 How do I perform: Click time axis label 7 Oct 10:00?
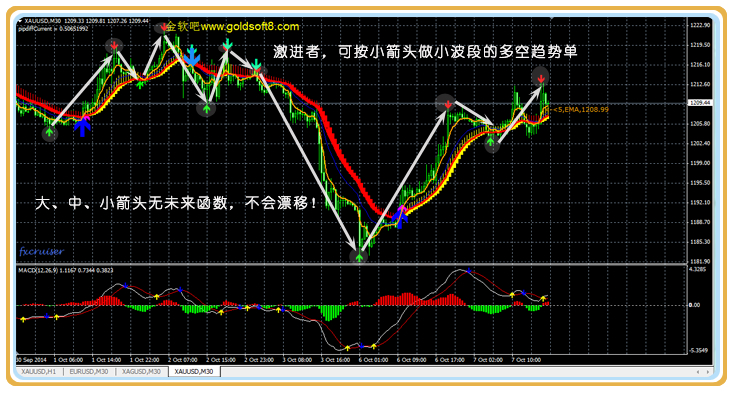tap(526, 360)
